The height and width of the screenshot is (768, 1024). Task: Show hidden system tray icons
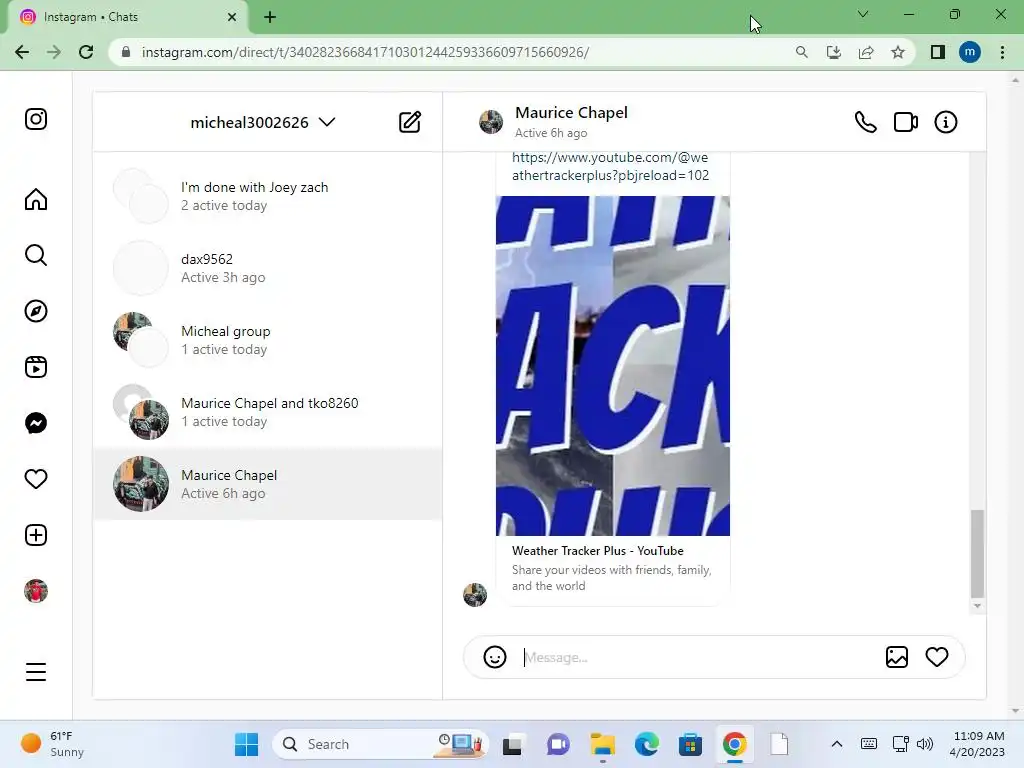pos(837,744)
